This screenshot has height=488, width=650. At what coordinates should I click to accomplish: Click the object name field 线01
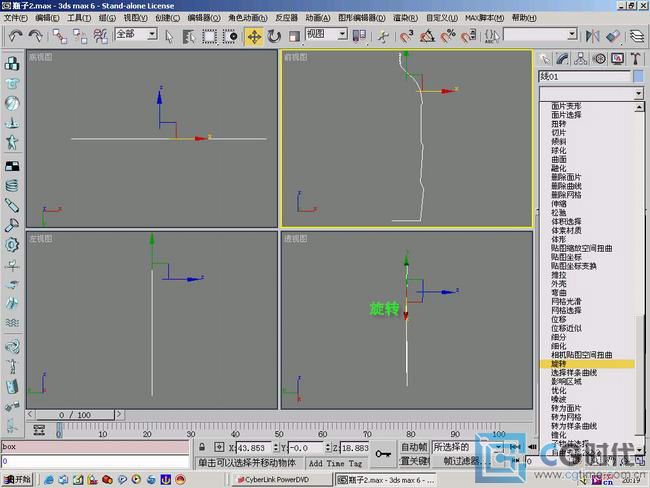pos(584,76)
